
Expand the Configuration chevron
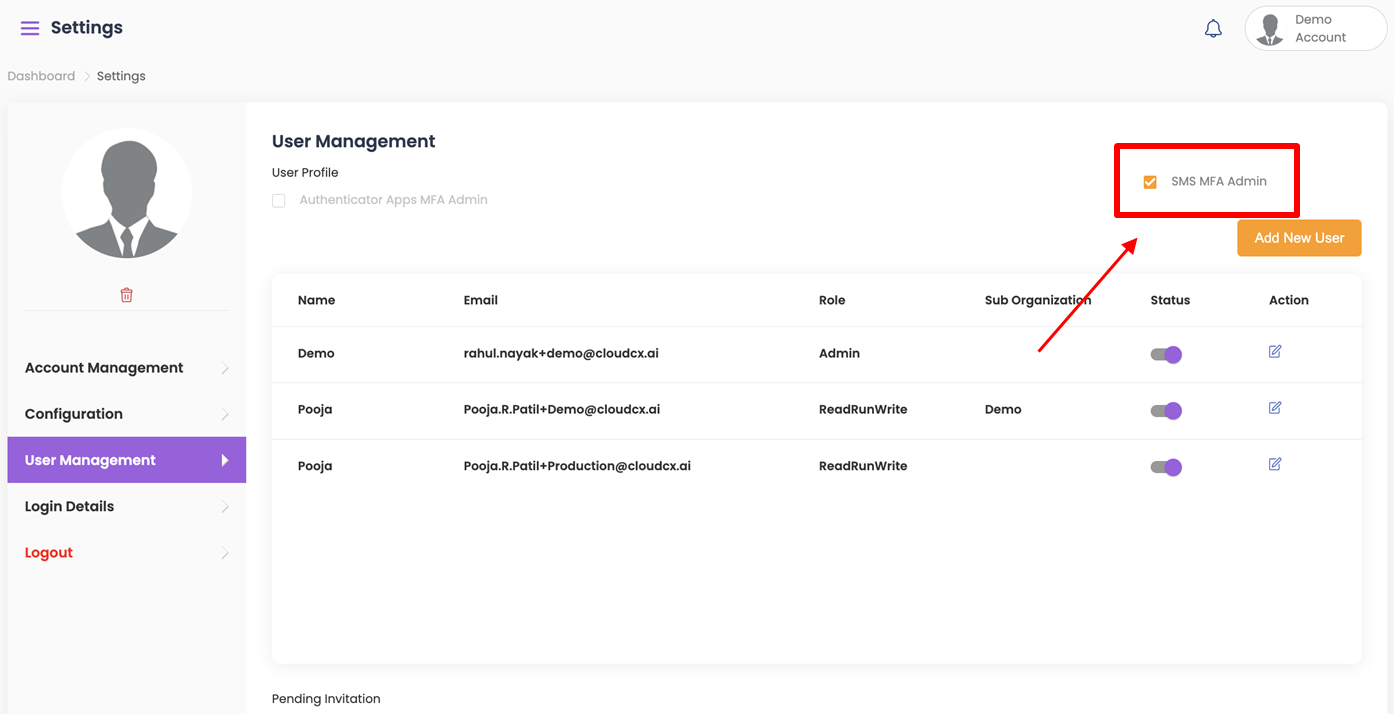225,415
